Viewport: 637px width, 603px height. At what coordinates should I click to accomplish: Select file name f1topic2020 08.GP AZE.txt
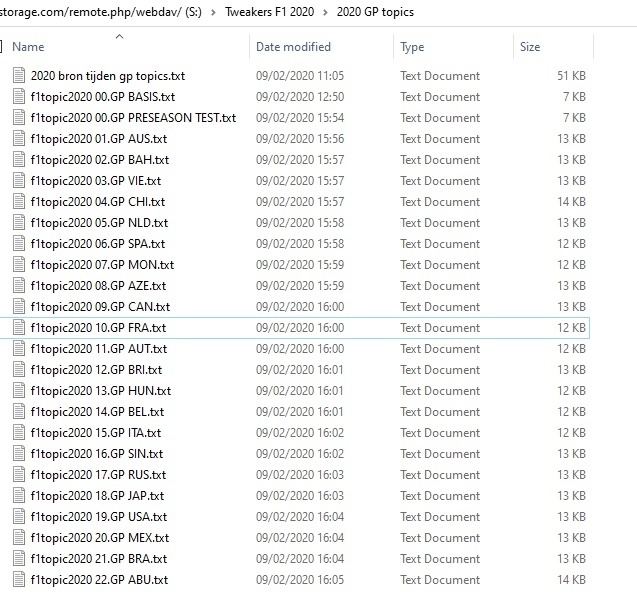(98, 286)
